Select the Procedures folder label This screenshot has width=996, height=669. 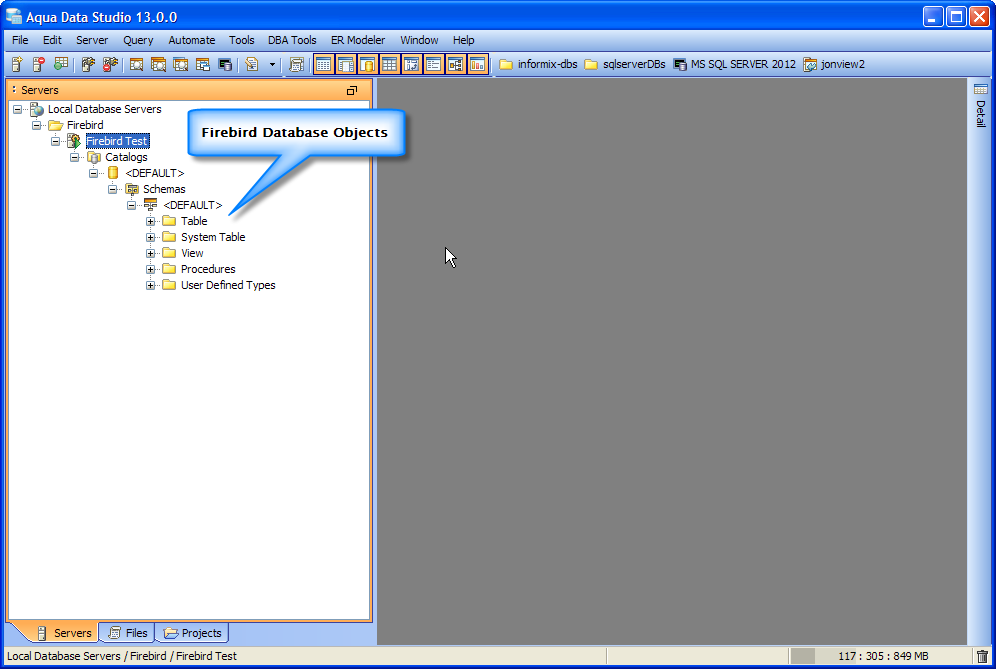[208, 269]
